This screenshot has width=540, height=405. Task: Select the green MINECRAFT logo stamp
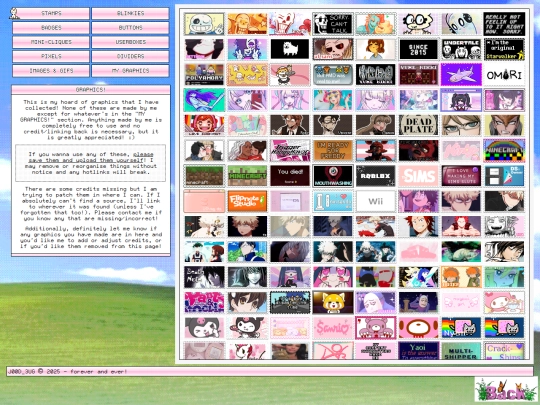247,176
